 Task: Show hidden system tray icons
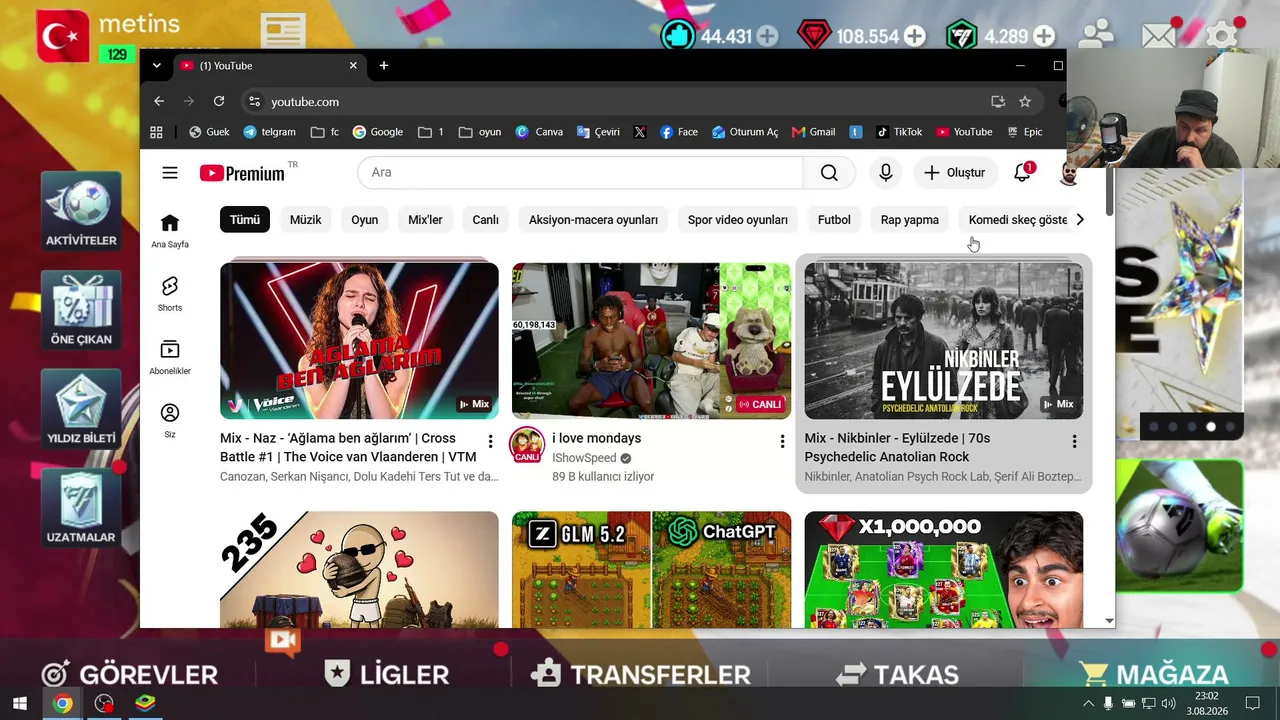[x=1088, y=703]
